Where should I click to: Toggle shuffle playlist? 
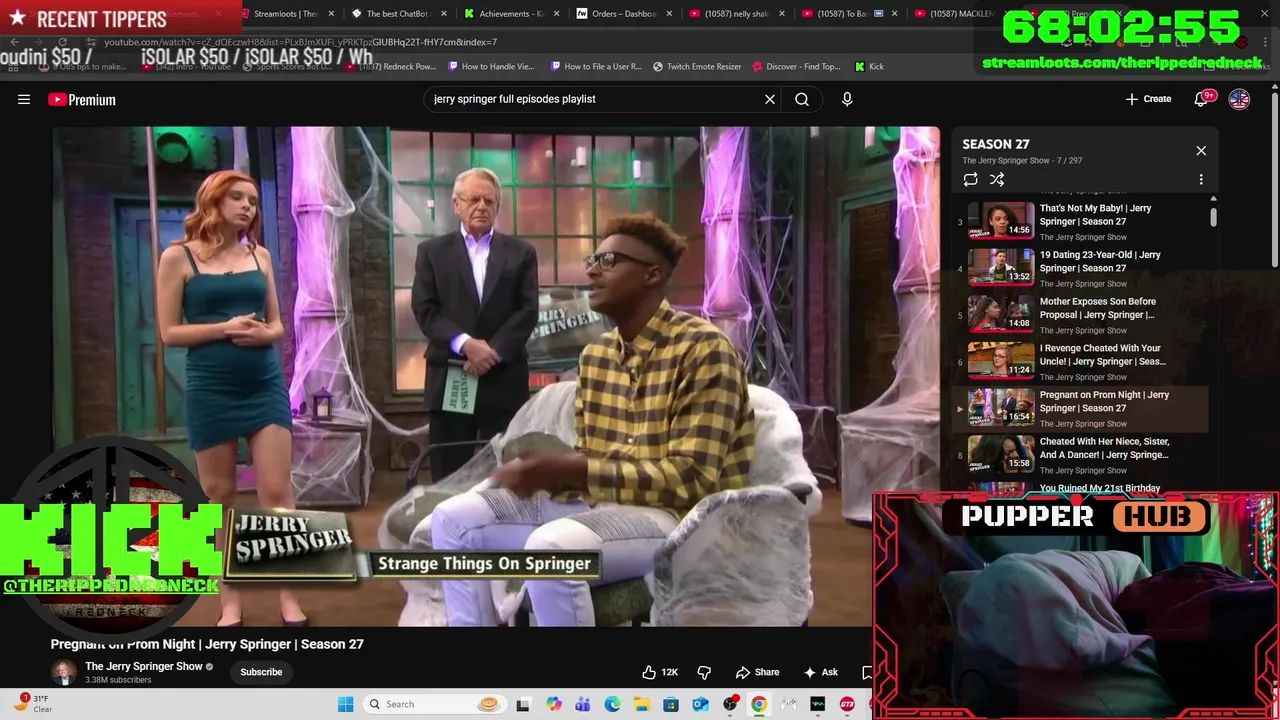[997, 179]
